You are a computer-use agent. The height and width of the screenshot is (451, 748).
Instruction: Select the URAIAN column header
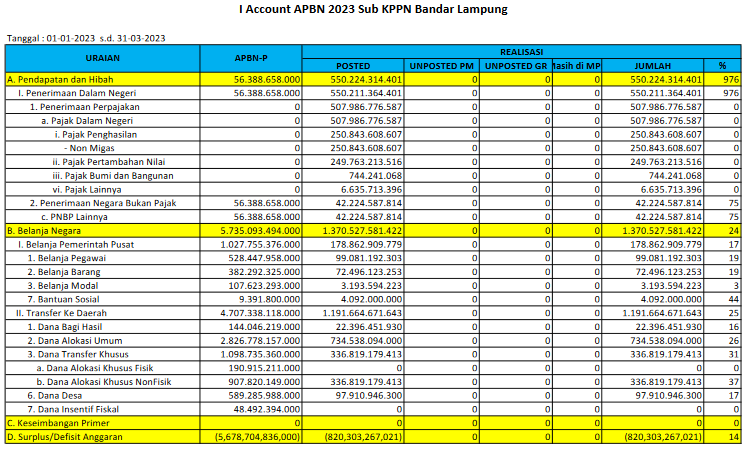pyautogui.click(x=103, y=58)
